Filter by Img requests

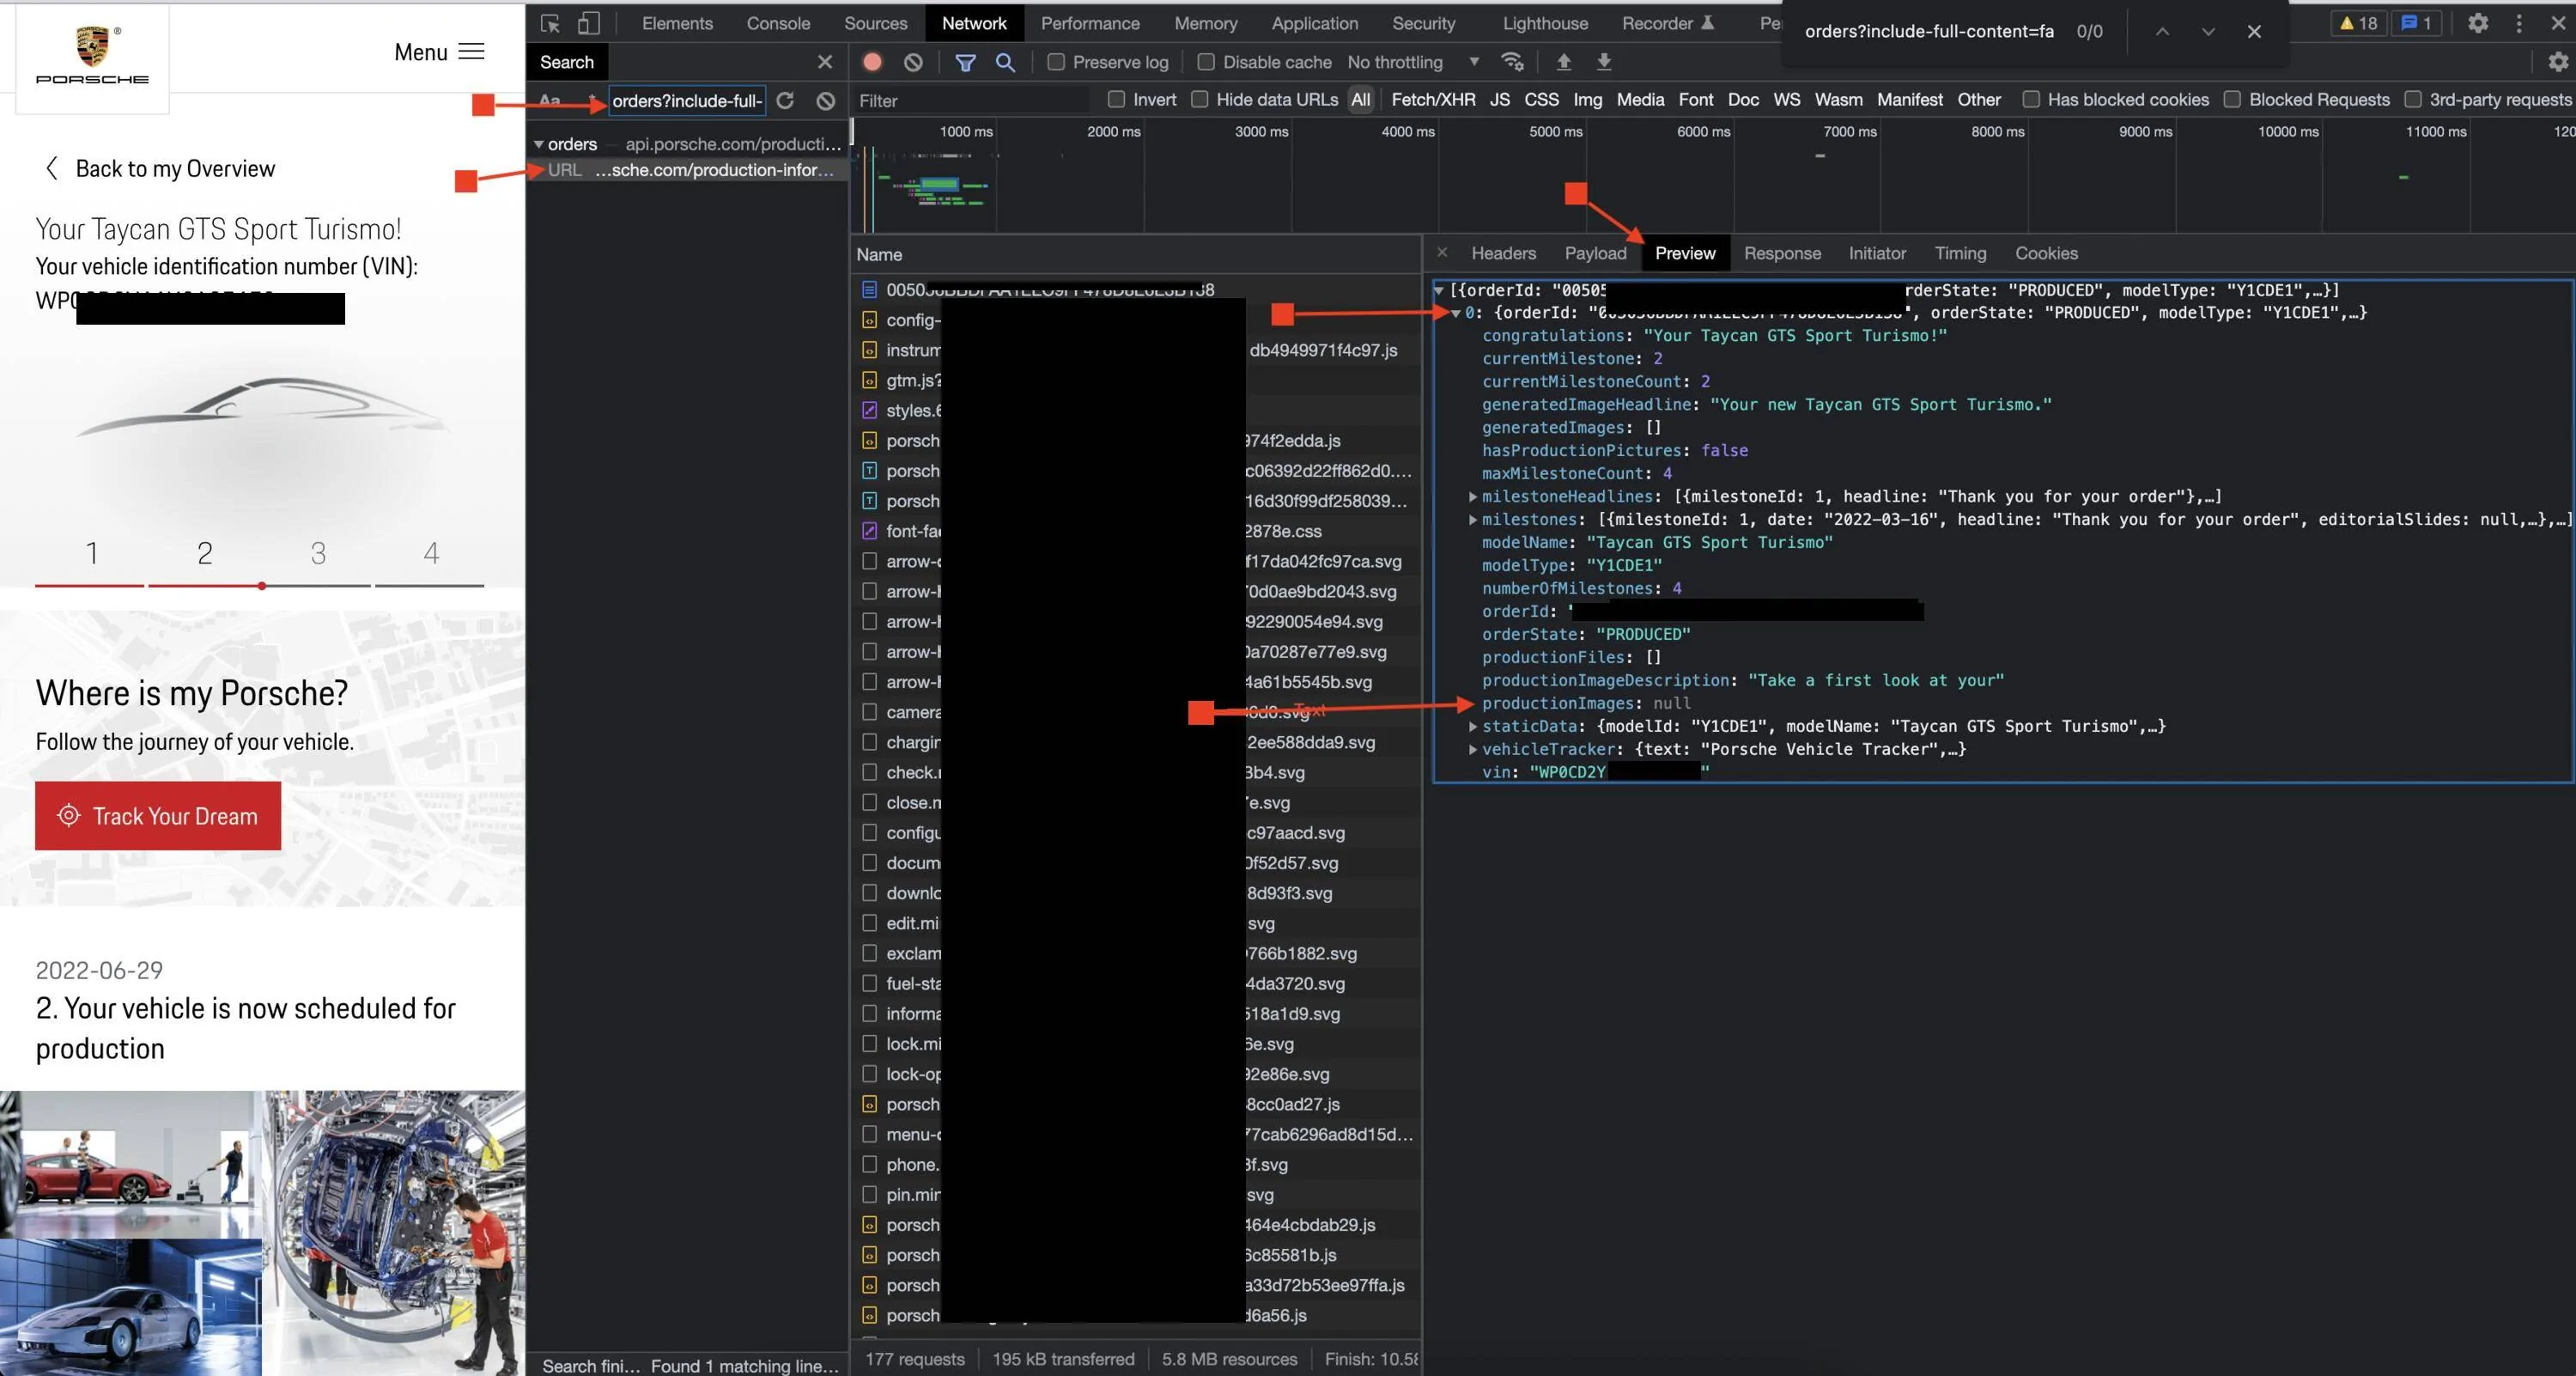tap(1587, 99)
